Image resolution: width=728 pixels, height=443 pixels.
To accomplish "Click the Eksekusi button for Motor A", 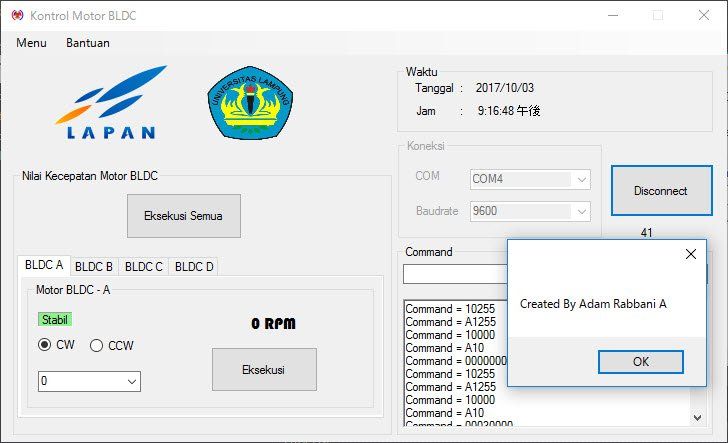I will (x=264, y=370).
